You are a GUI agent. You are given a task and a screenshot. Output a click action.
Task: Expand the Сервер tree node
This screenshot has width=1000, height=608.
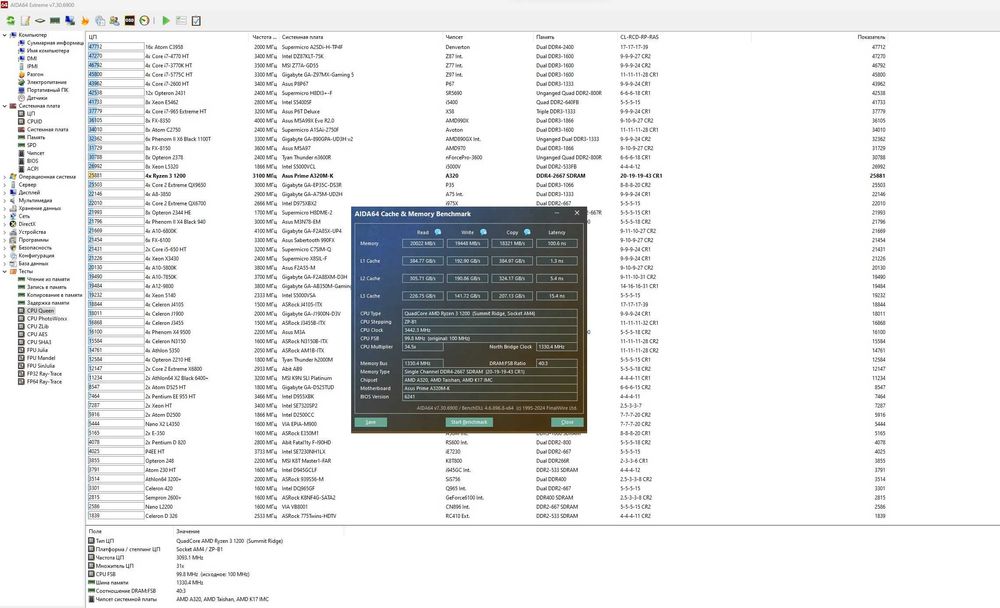[4, 184]
